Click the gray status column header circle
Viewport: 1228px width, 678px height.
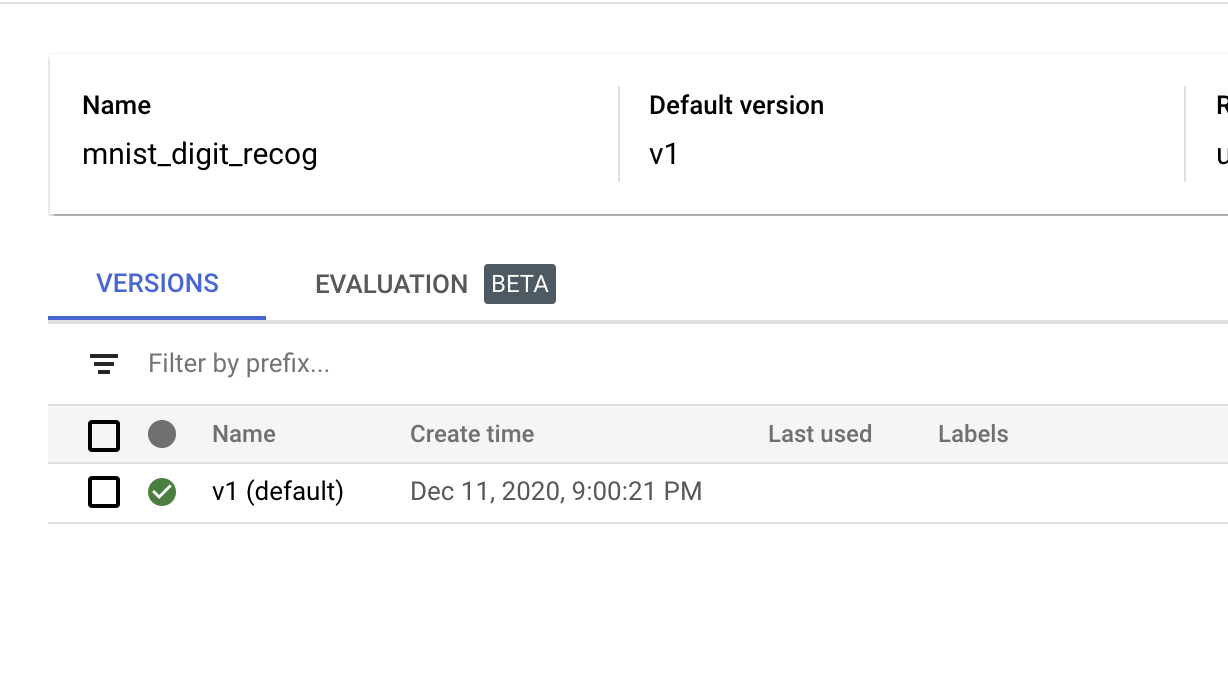[x=162, y=434]
